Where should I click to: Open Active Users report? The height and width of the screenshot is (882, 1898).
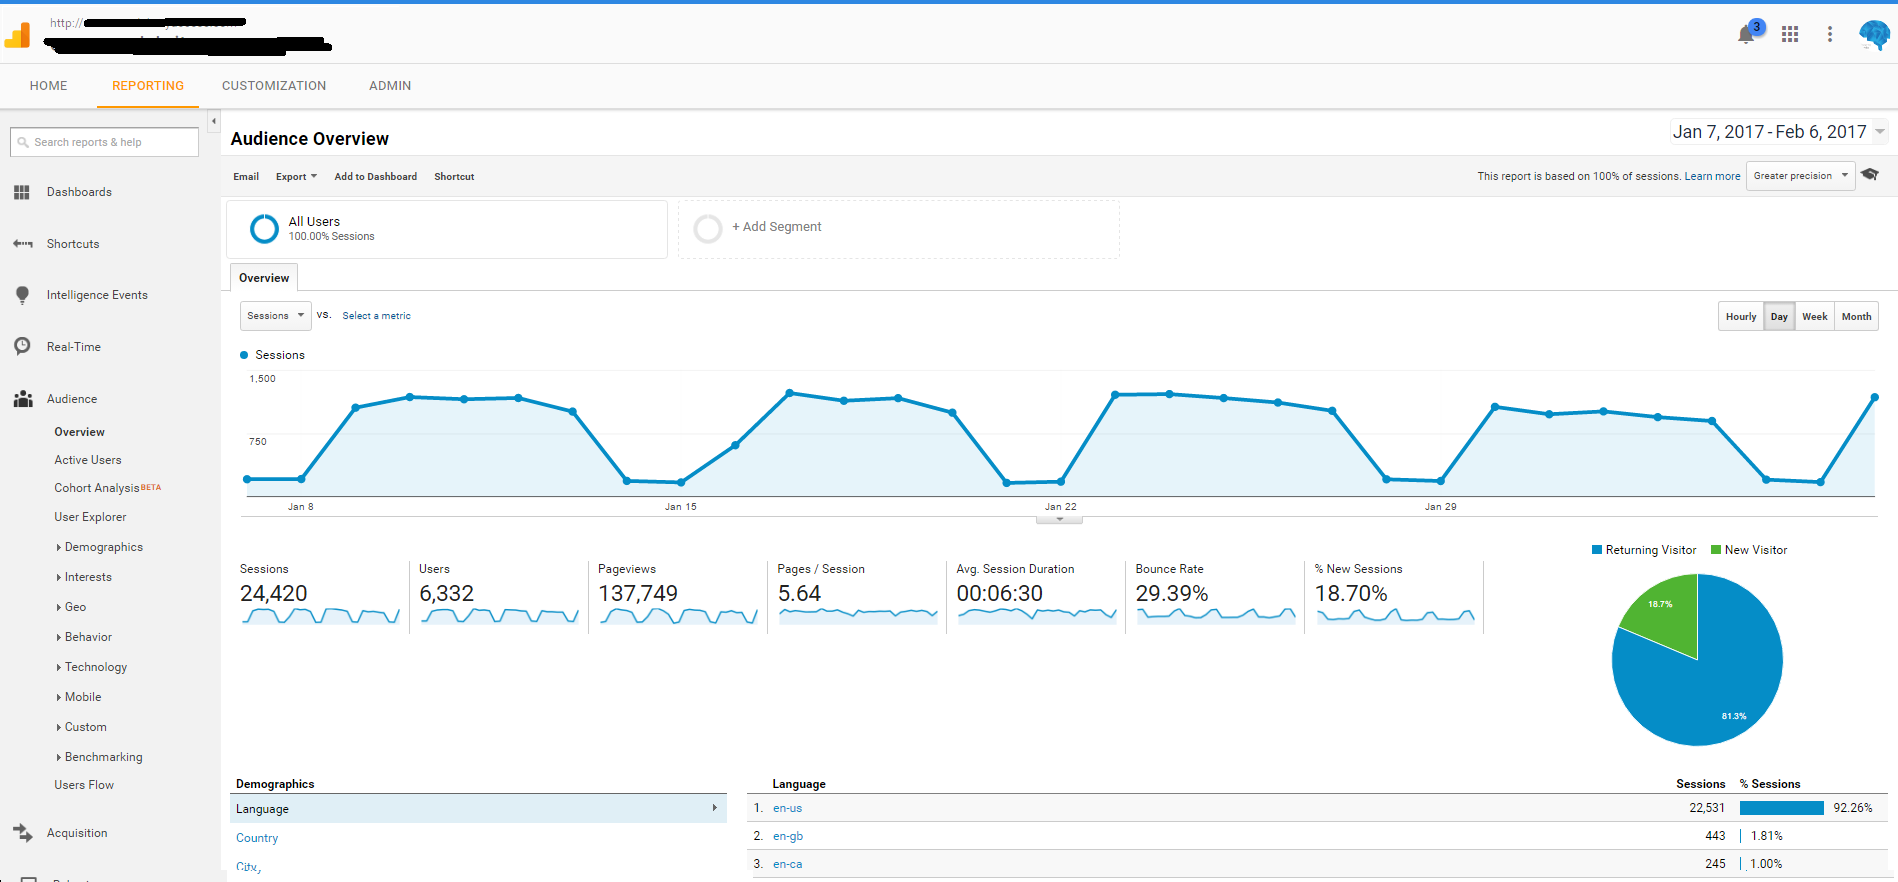(88, 460)
